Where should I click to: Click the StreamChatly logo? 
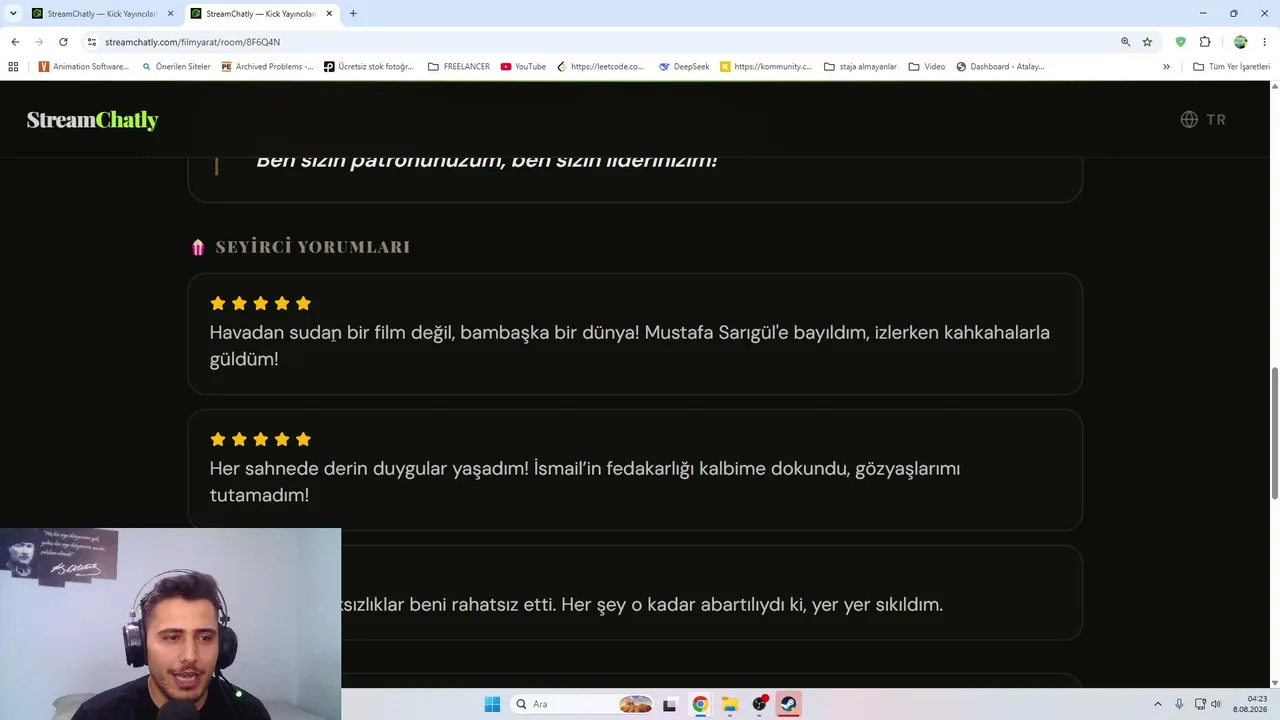[92, 120]
